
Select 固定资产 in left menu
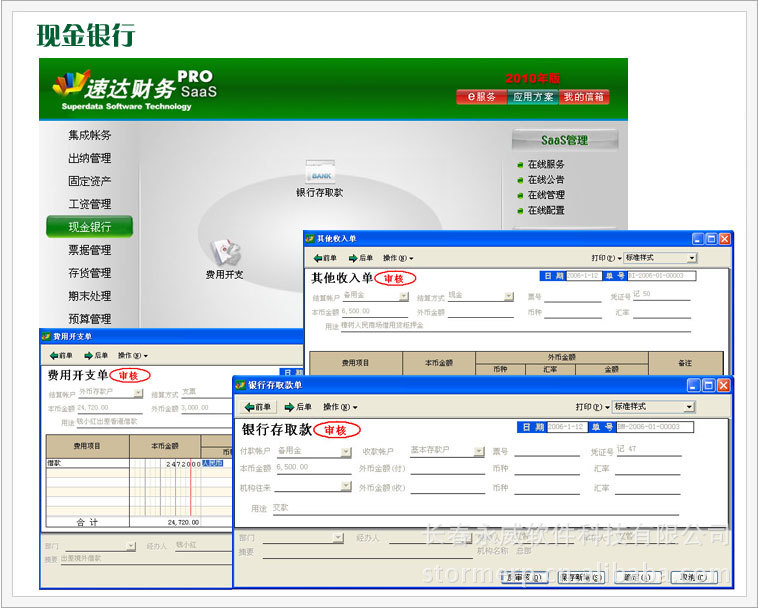coord(89,181)
